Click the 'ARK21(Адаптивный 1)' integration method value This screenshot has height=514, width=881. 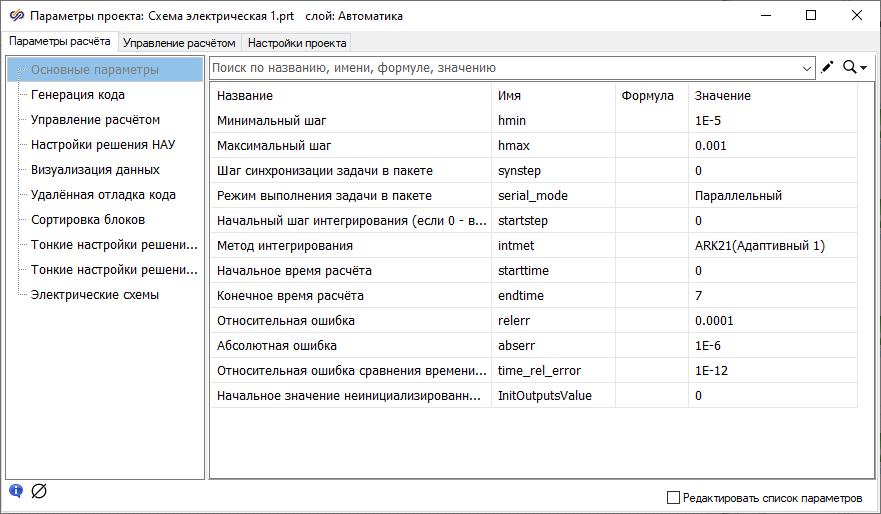[x=760, y=245]
